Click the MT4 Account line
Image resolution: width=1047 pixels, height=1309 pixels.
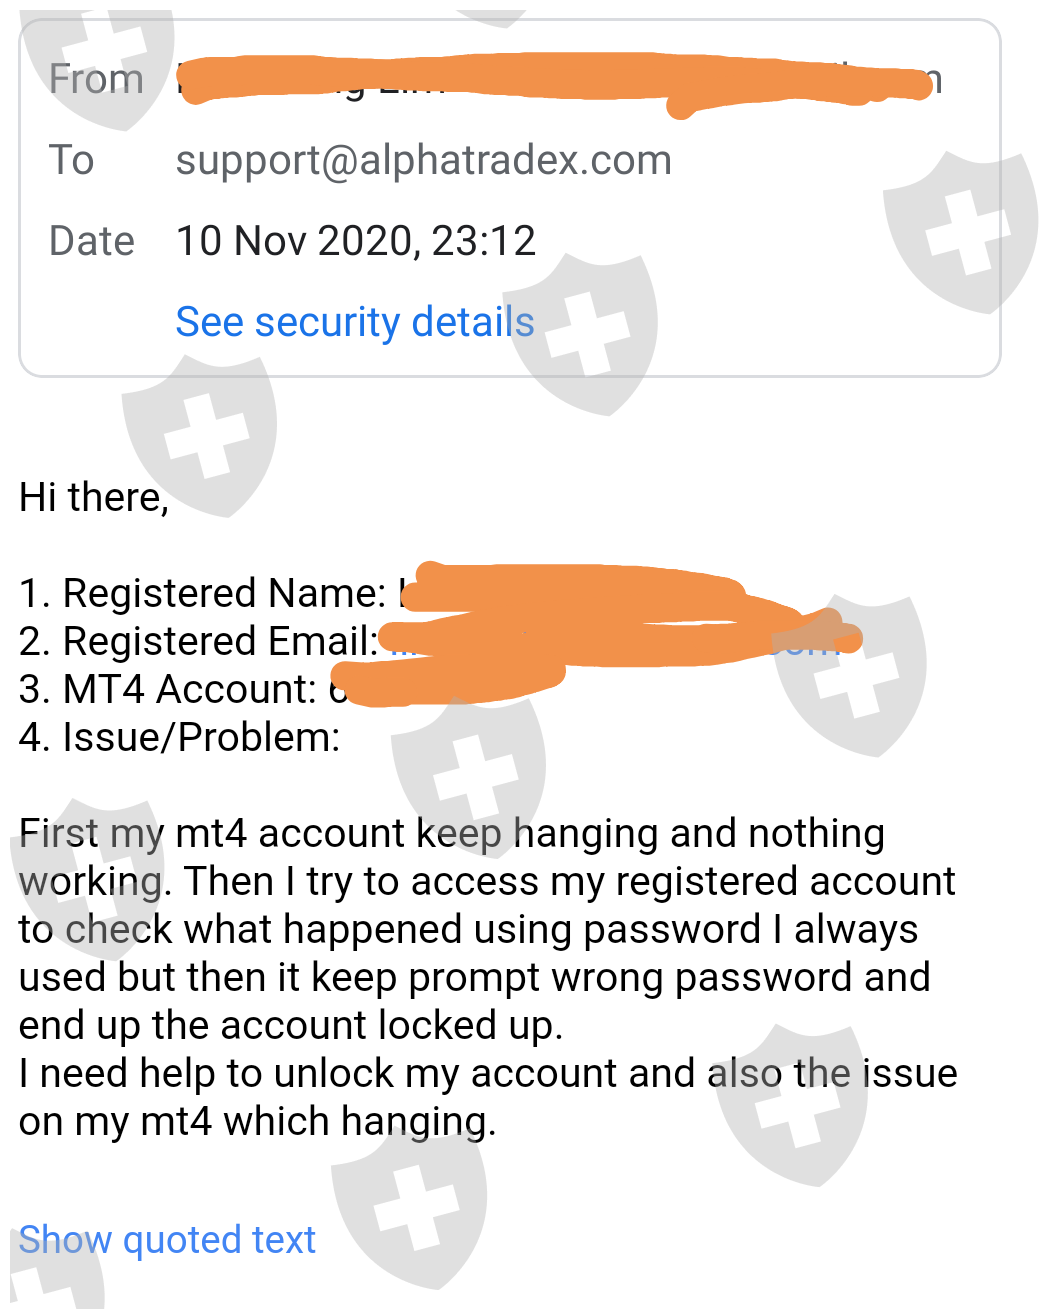(180, 689)
